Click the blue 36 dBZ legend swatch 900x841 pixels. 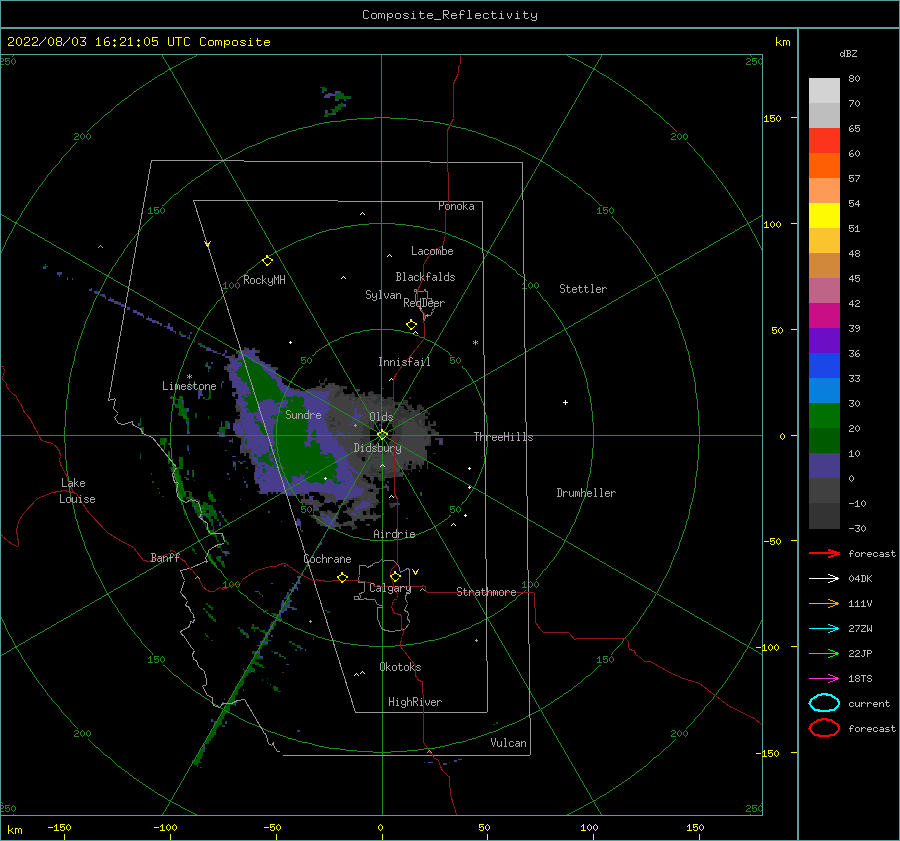point(824,365)
